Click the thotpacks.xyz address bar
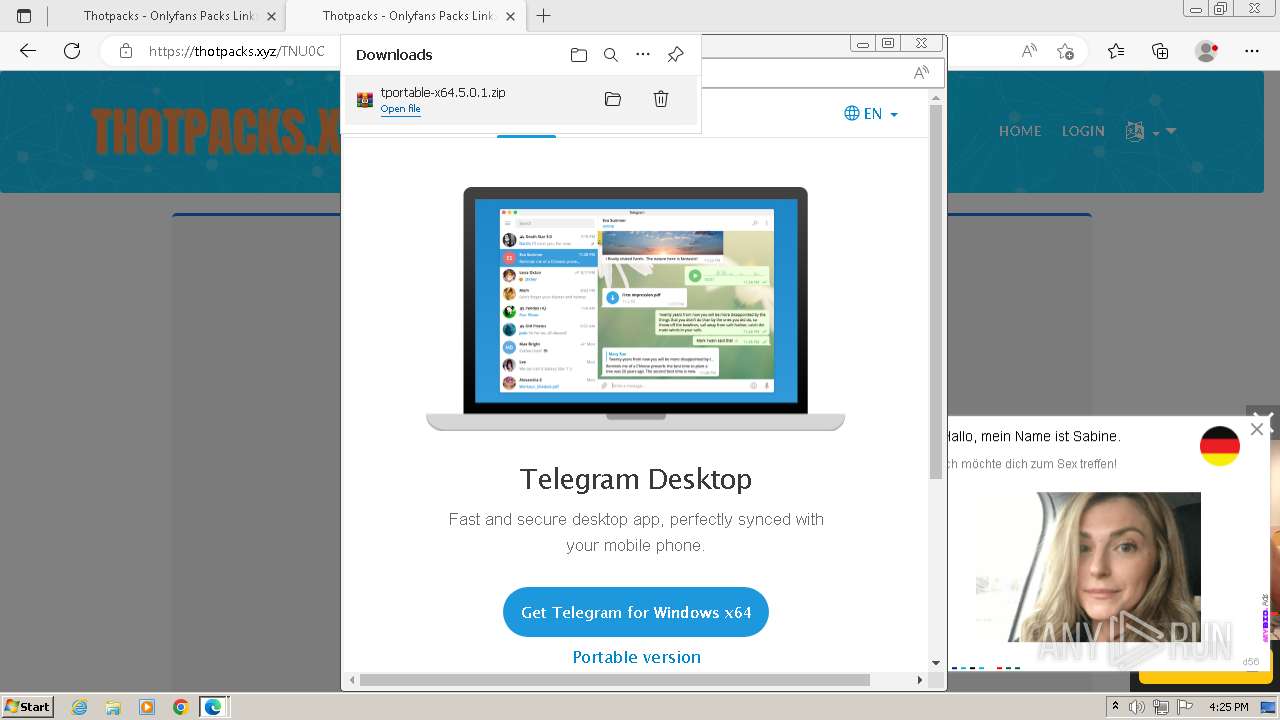The height and width of the screenshot is (720, 1280). click(x=237, y=51)
